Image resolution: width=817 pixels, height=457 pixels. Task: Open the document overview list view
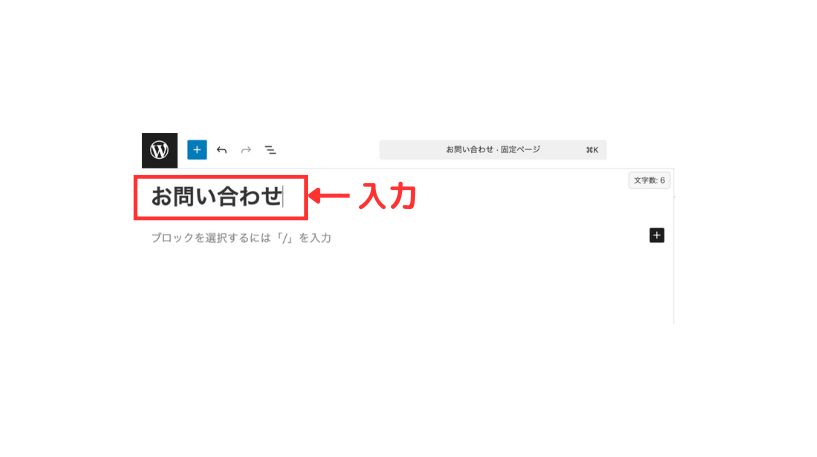click(x=270, y=150)
